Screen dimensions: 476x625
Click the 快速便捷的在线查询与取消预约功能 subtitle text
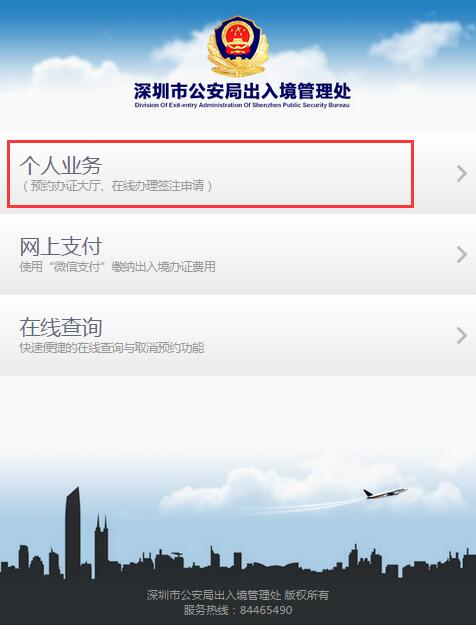[112, 348]
